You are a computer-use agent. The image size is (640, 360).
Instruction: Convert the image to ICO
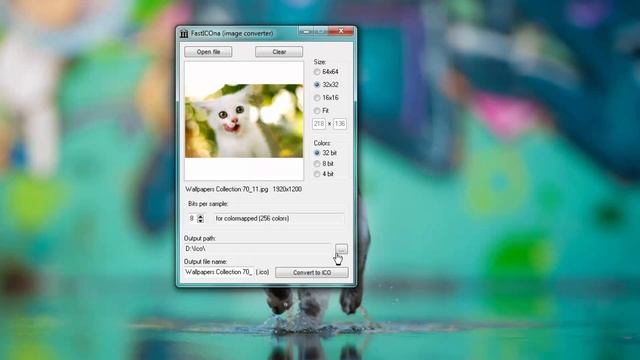coord(312,273)
